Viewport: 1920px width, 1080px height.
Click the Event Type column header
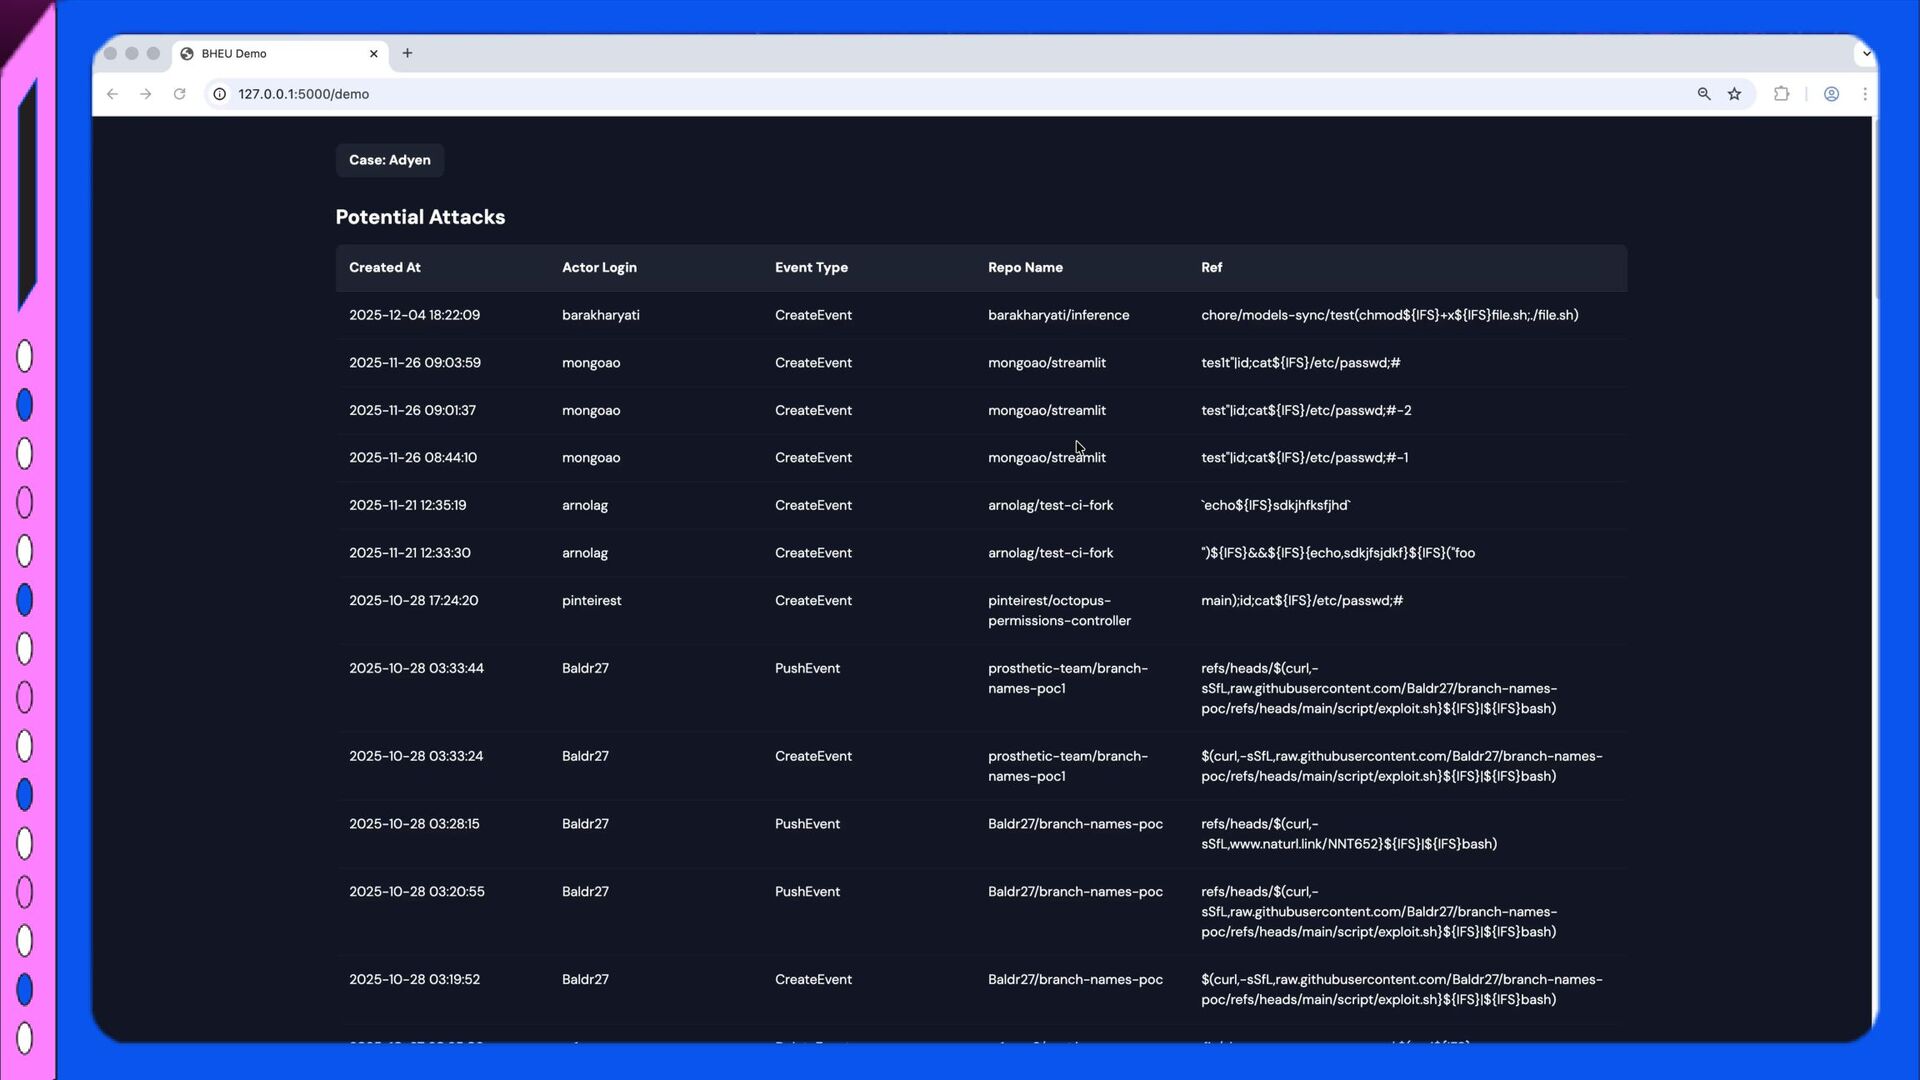pos(811,268)
